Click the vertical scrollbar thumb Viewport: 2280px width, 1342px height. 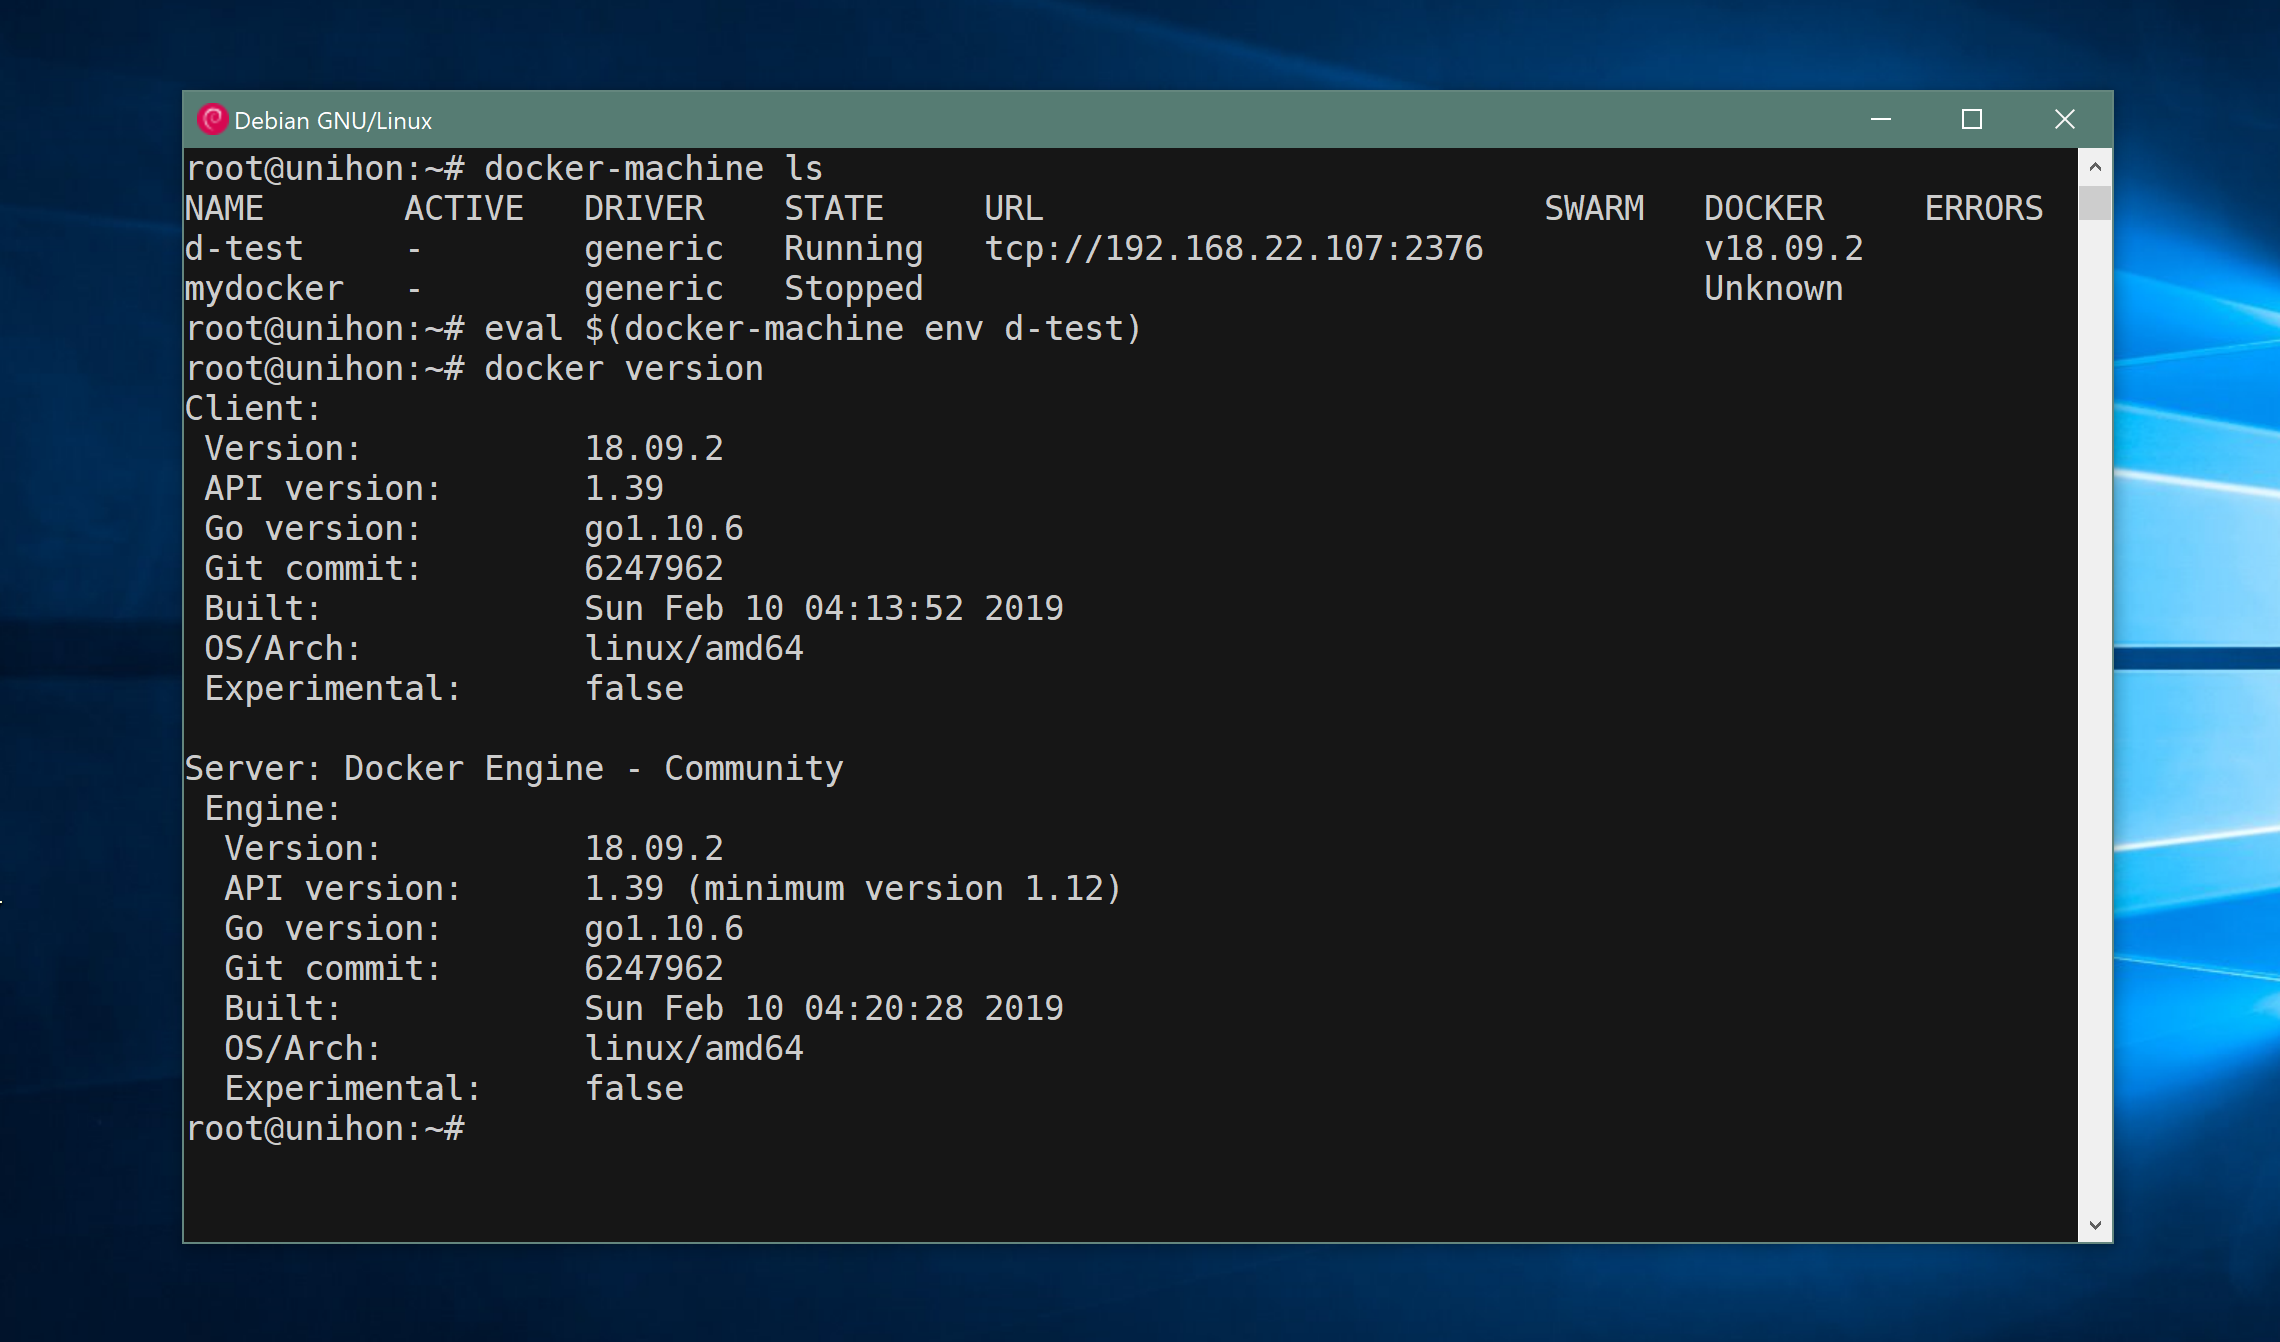pos(2095,203)
